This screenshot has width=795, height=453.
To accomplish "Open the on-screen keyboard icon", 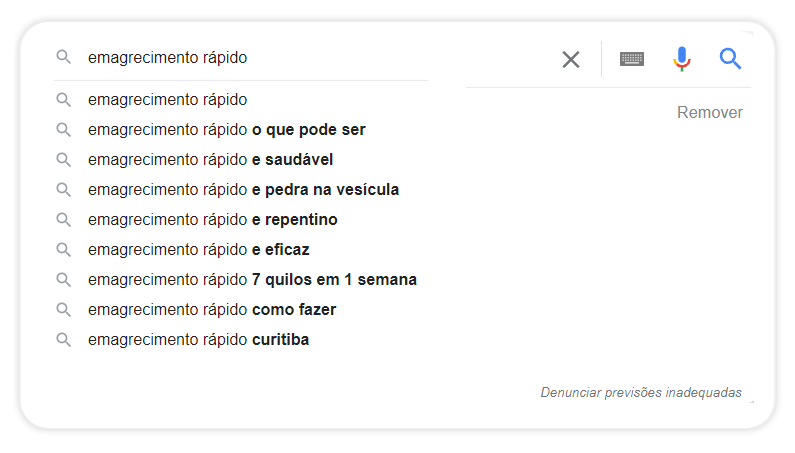I will pyautogui.click(x=632, y=59).
